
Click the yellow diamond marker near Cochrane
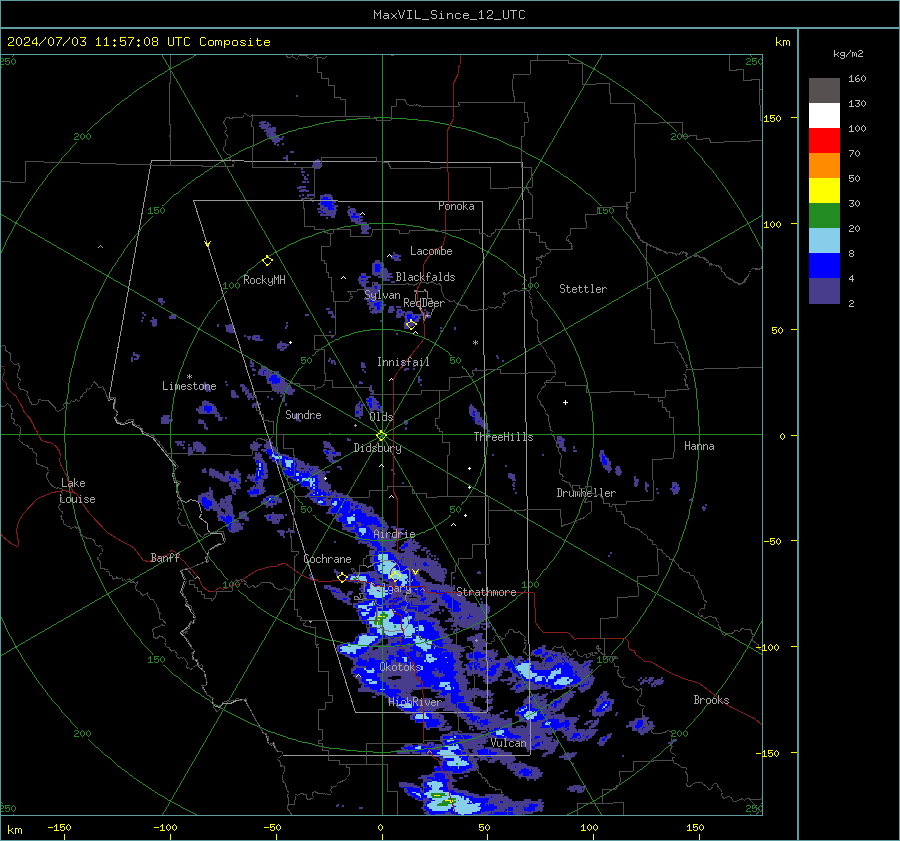[342, 577]
